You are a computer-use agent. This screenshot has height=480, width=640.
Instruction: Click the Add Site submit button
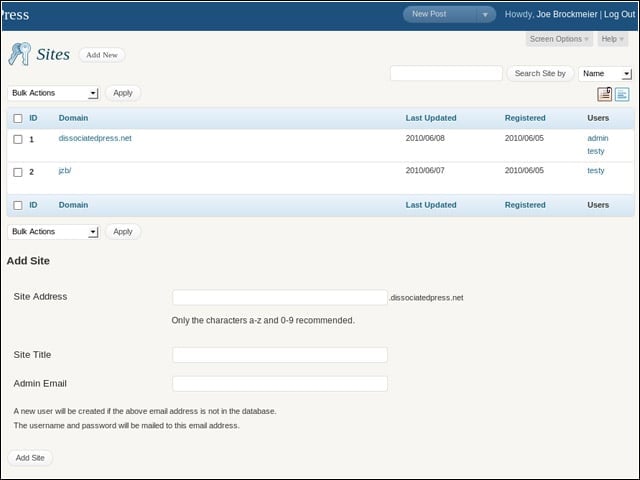[x=30, y=458]
